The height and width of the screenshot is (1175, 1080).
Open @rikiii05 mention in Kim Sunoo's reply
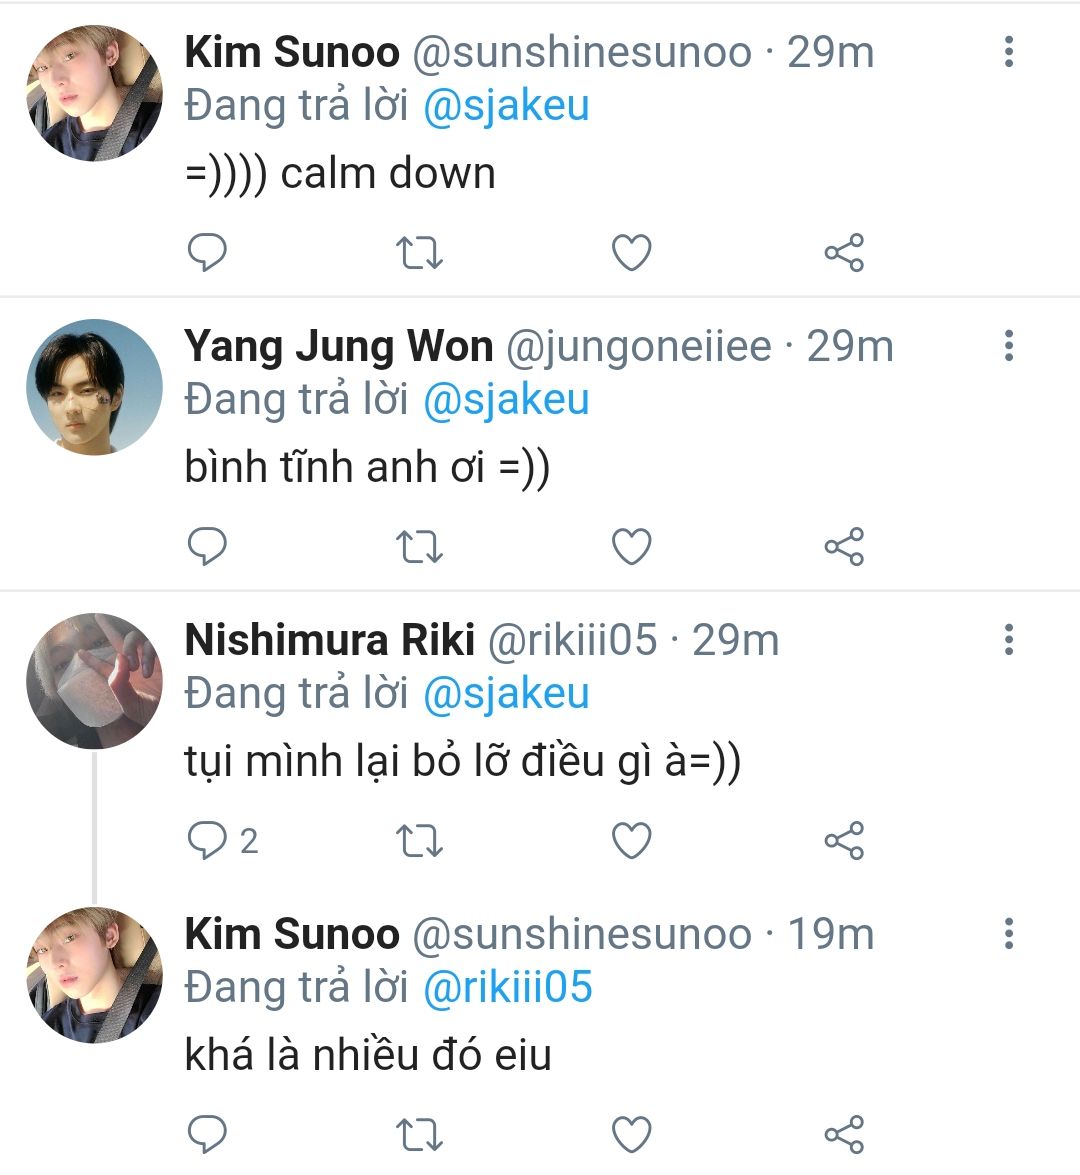pos(508,988)
